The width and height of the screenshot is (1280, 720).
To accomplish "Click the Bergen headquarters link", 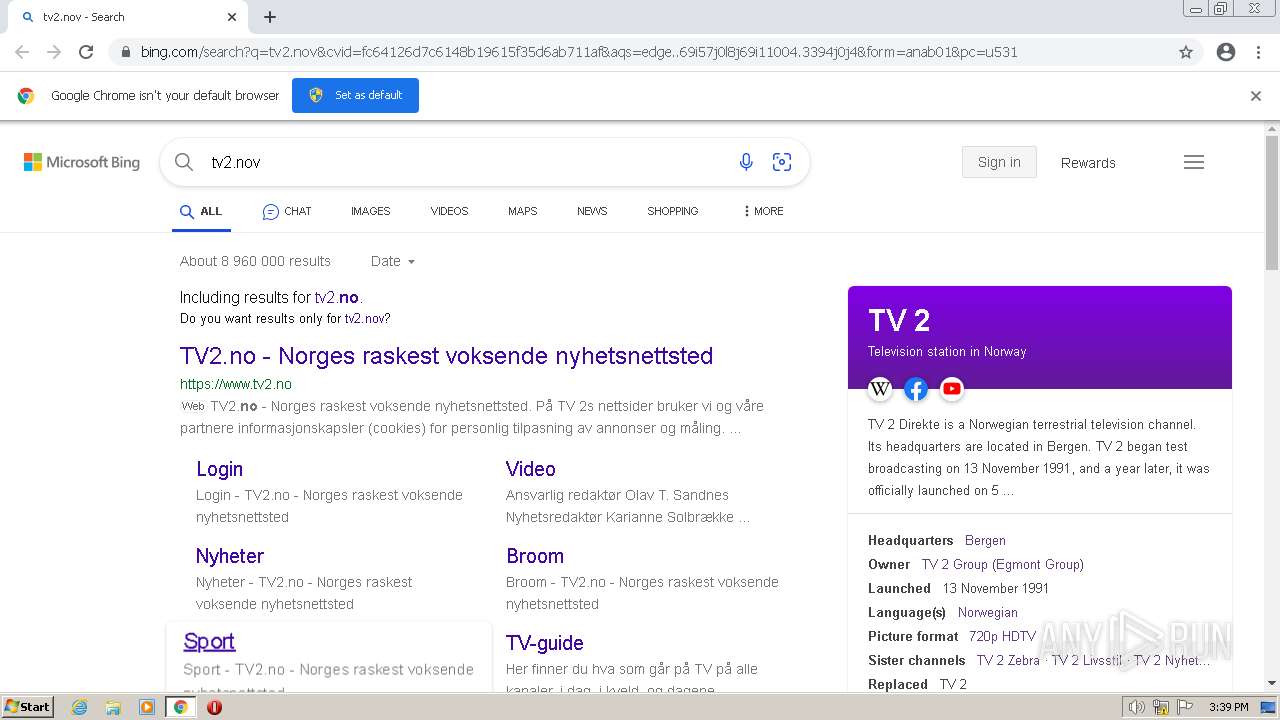I will click(985, 540).
